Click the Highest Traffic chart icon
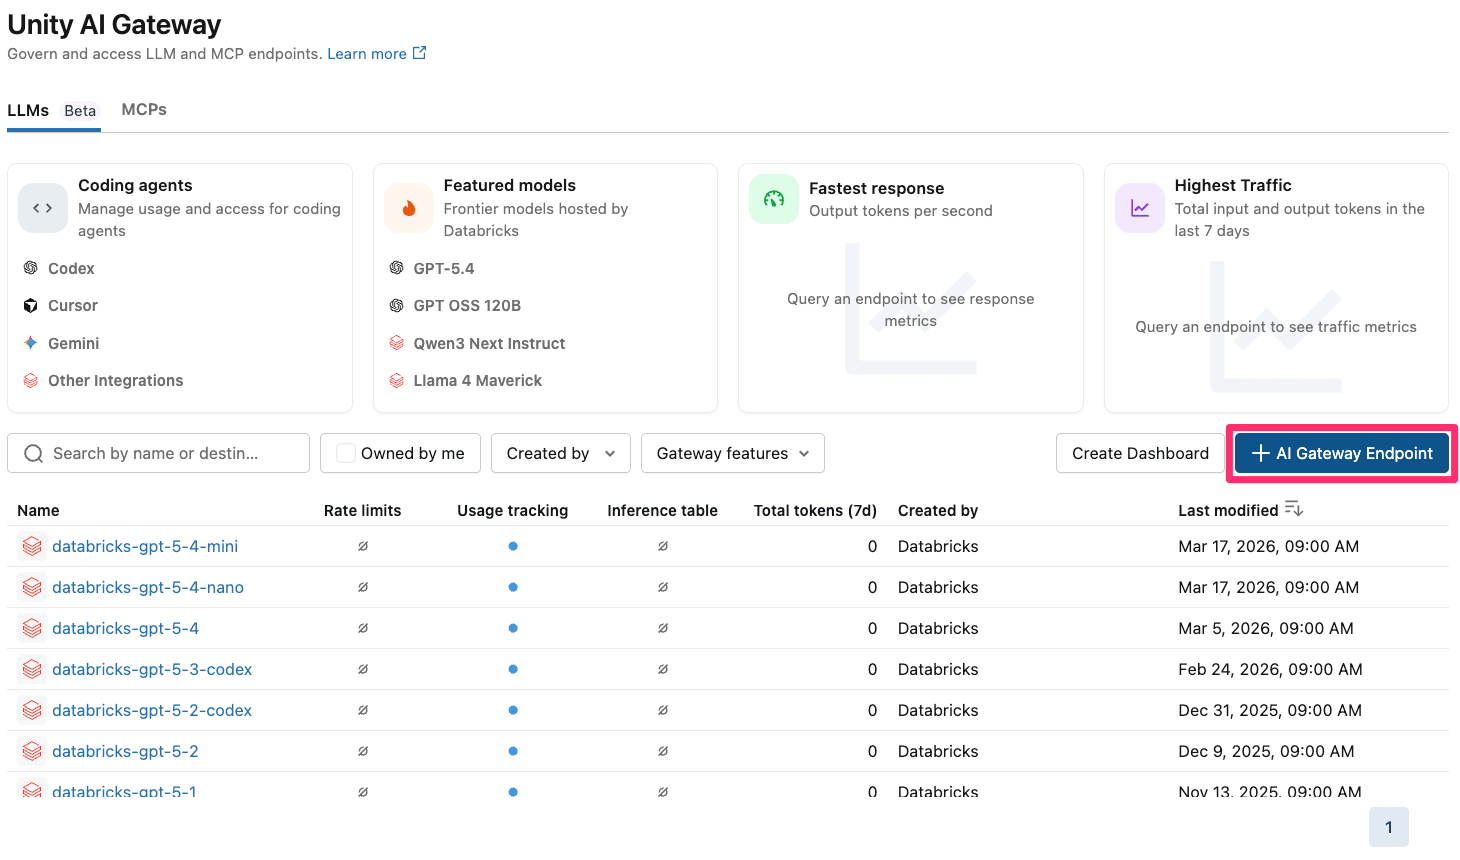Image resolution: width=1460 pixels, height=860 pixels. [1139, 208]
